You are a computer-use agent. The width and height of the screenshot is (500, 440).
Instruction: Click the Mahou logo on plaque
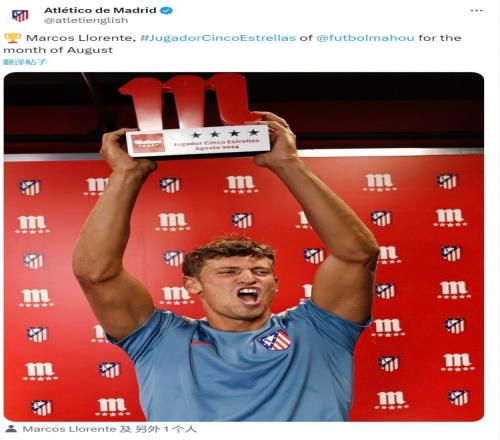[148, 143]
